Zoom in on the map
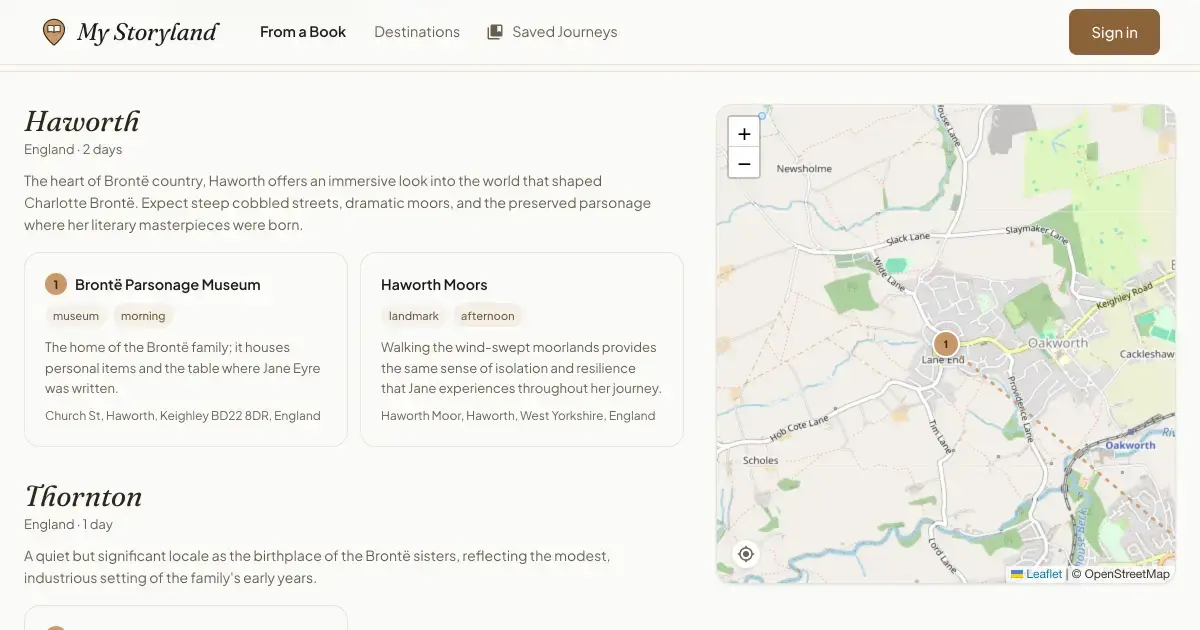The image size is (1200, 630). 744,134
